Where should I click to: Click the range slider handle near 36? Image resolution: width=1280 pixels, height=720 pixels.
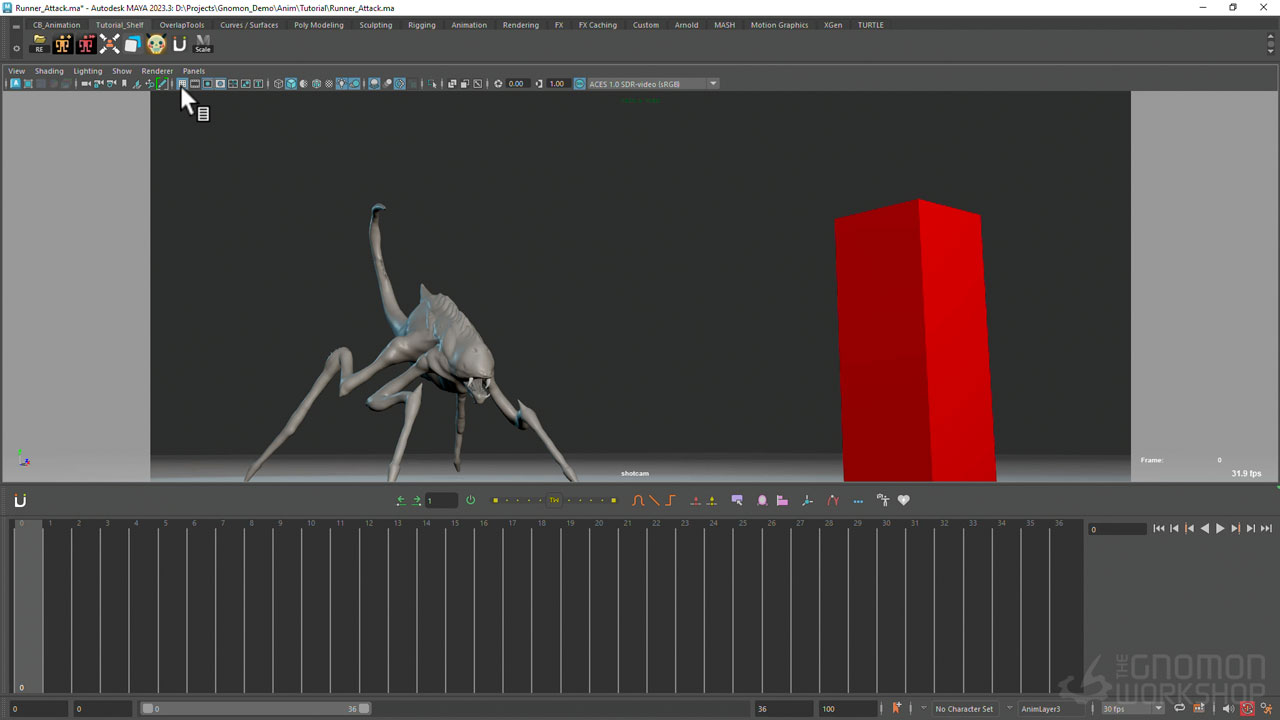click(x=364, y=708)
